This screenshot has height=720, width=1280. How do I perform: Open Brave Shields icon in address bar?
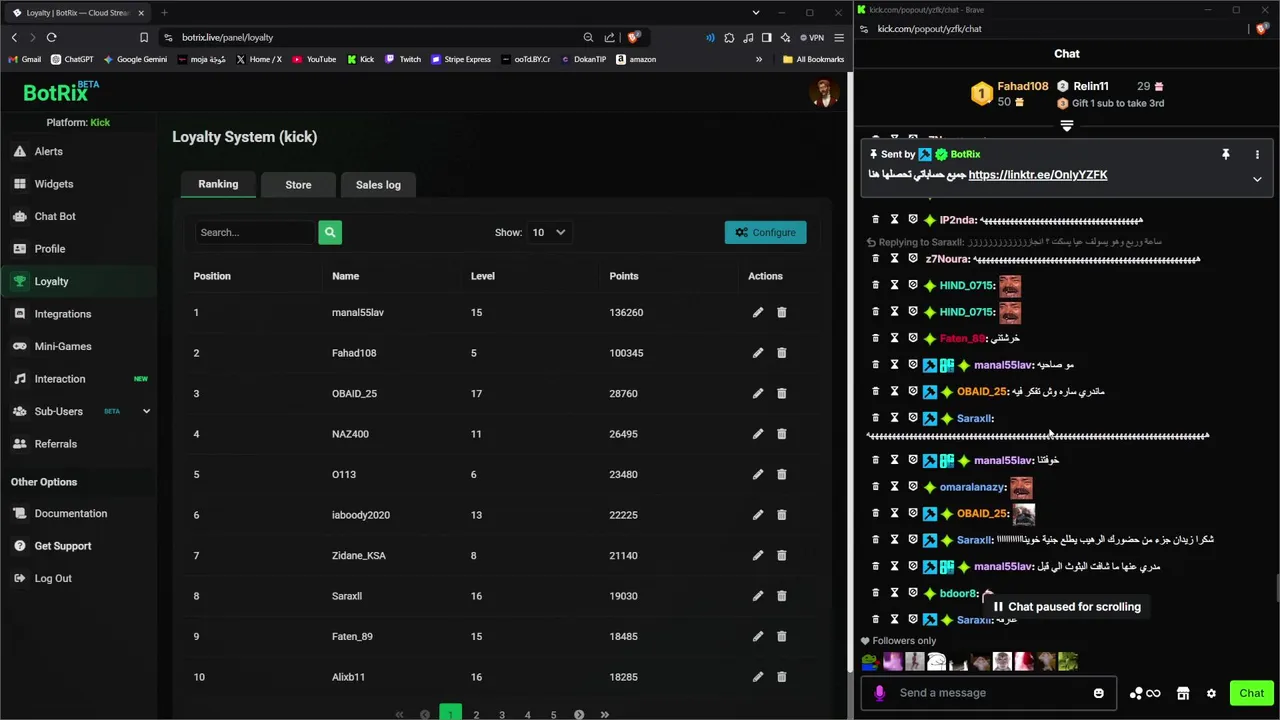[632, 37]
